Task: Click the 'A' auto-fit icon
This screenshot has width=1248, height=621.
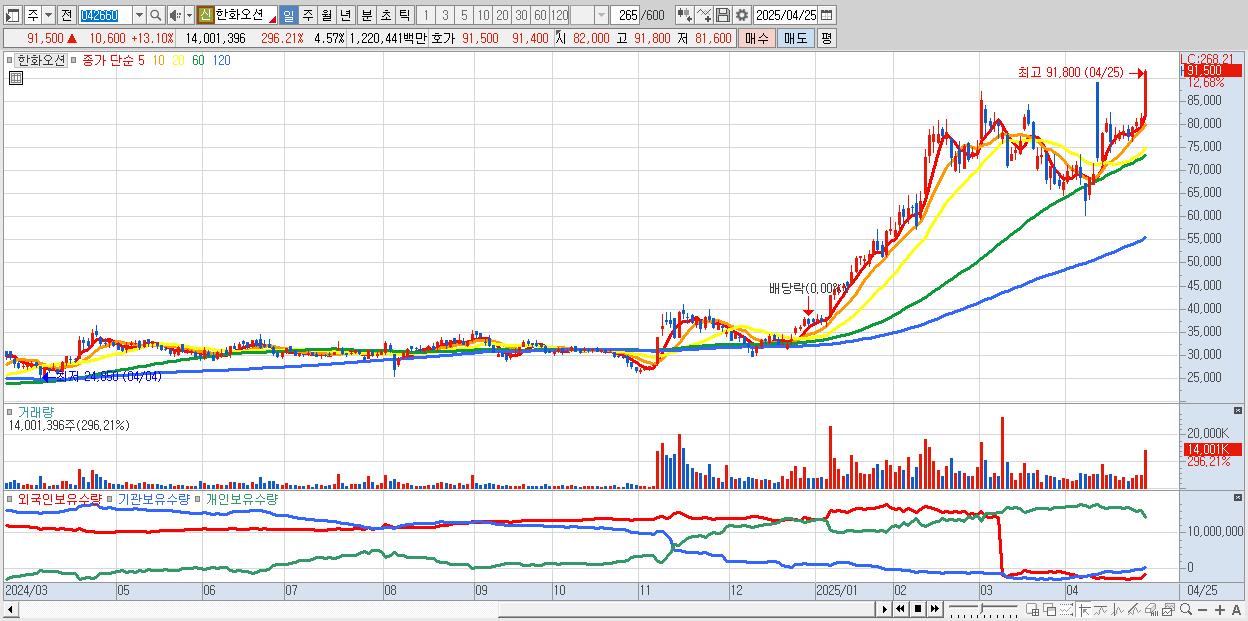Action: click(1237, 609)
